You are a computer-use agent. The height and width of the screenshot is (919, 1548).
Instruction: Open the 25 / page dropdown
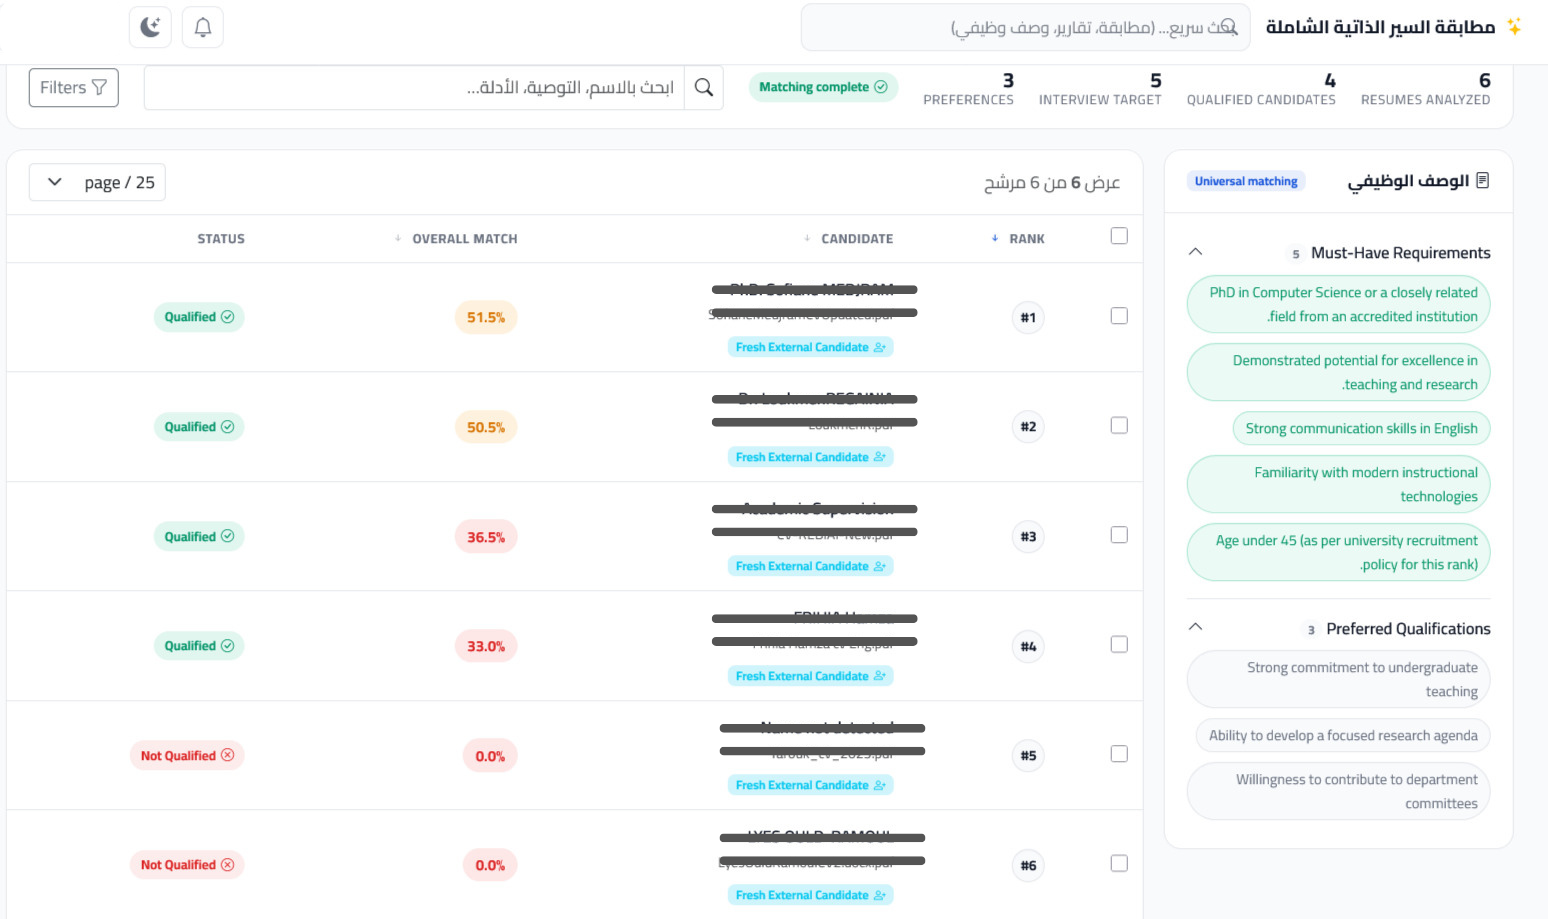coord(97,182)
